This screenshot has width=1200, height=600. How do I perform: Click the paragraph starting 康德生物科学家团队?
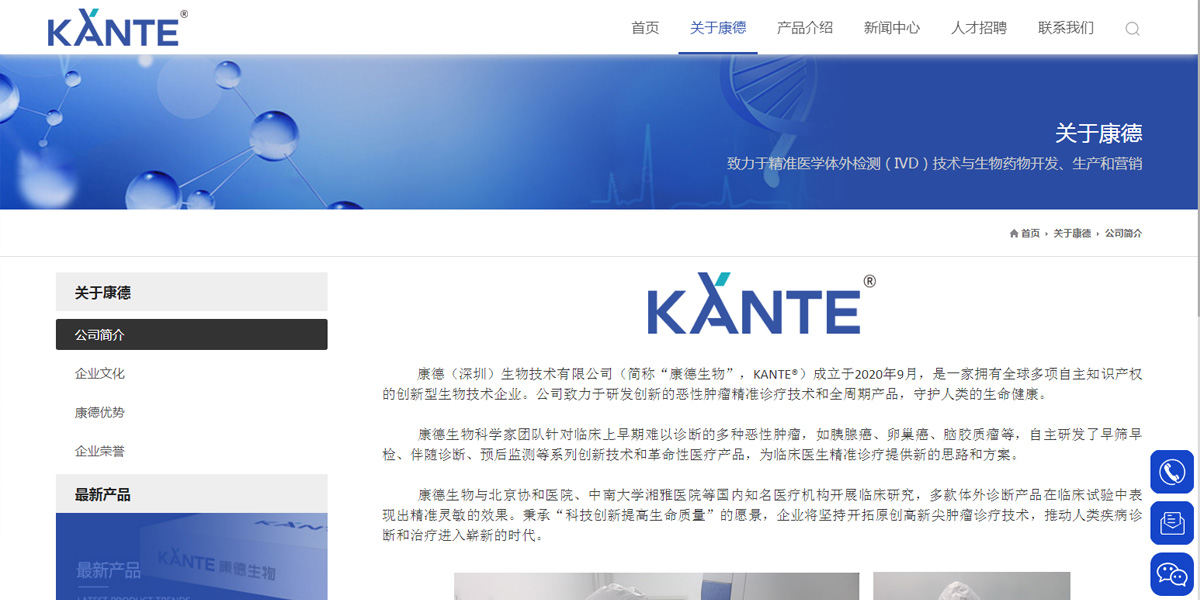[762, 444]
